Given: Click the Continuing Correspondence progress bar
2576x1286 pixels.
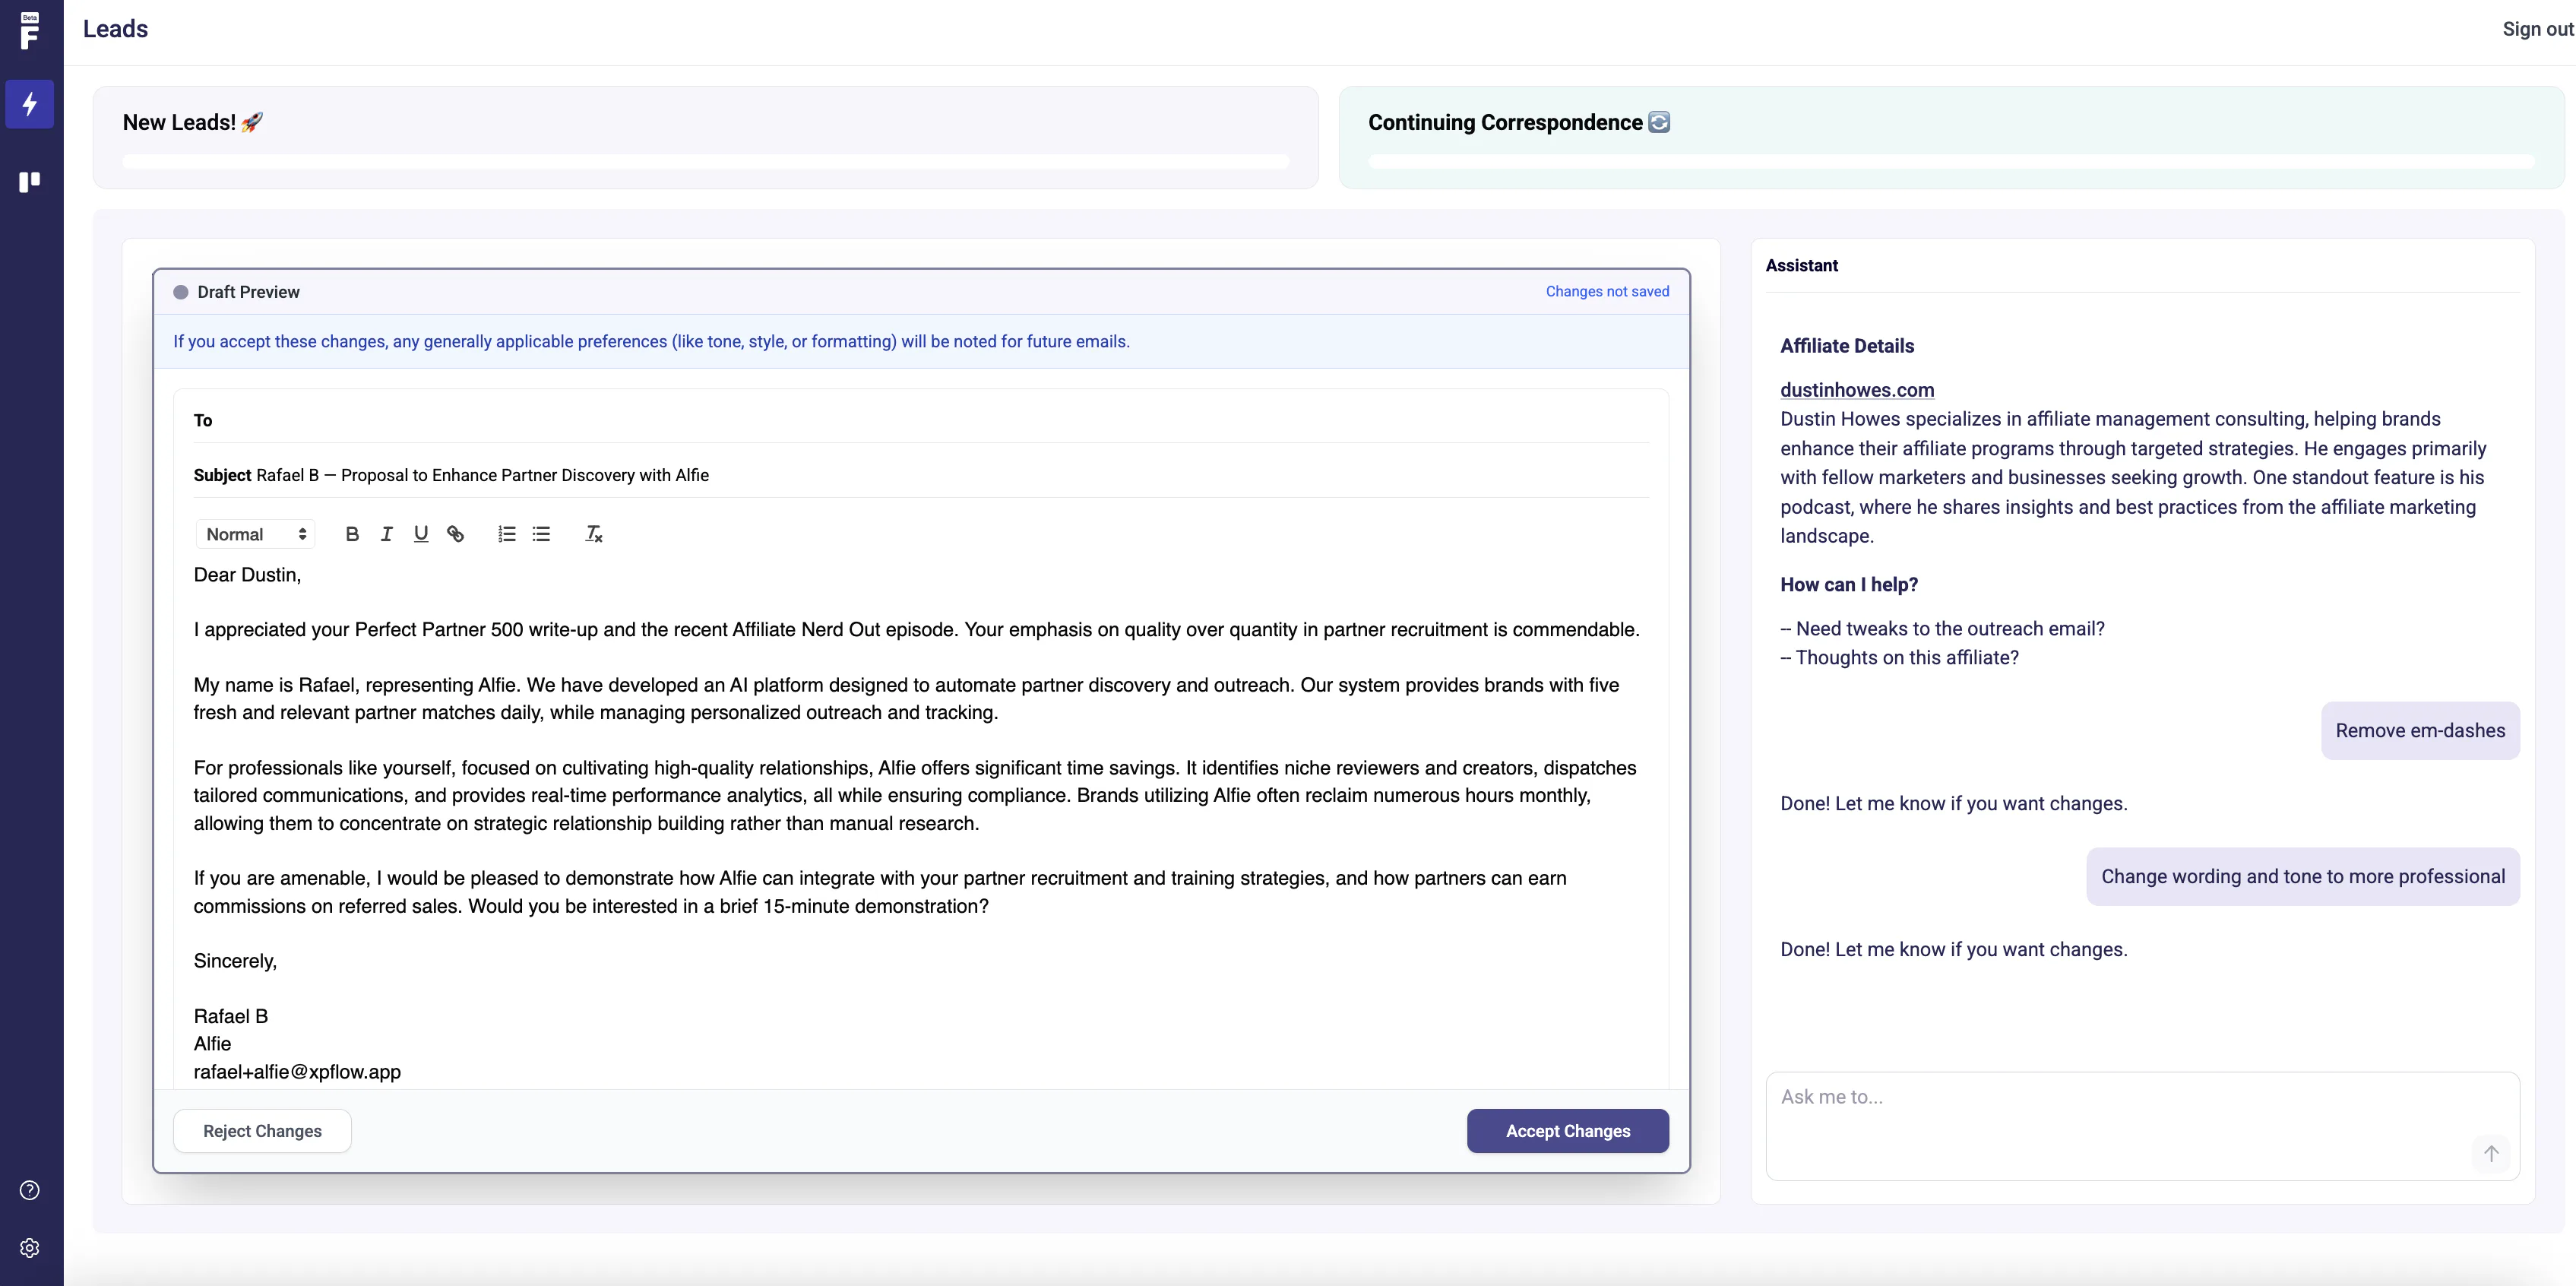Looking at the screenshot, I should (1952, 161).
